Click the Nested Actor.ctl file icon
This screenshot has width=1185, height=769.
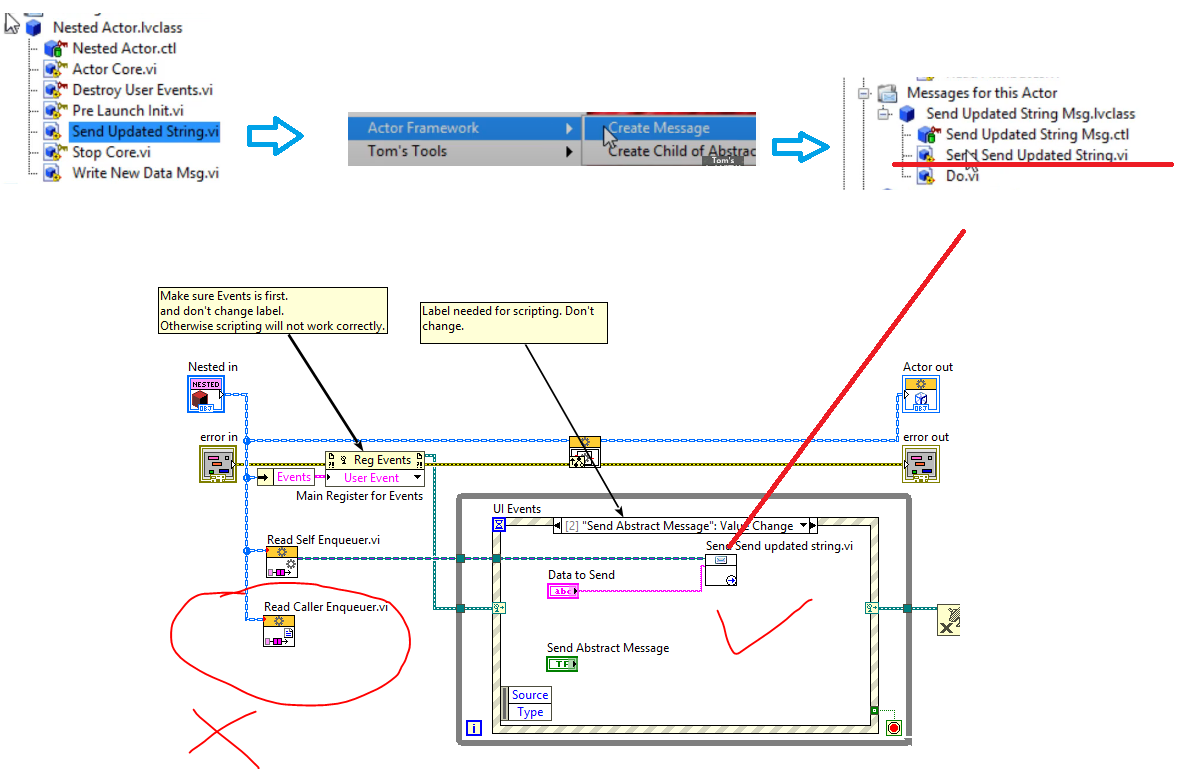(55, 48)
